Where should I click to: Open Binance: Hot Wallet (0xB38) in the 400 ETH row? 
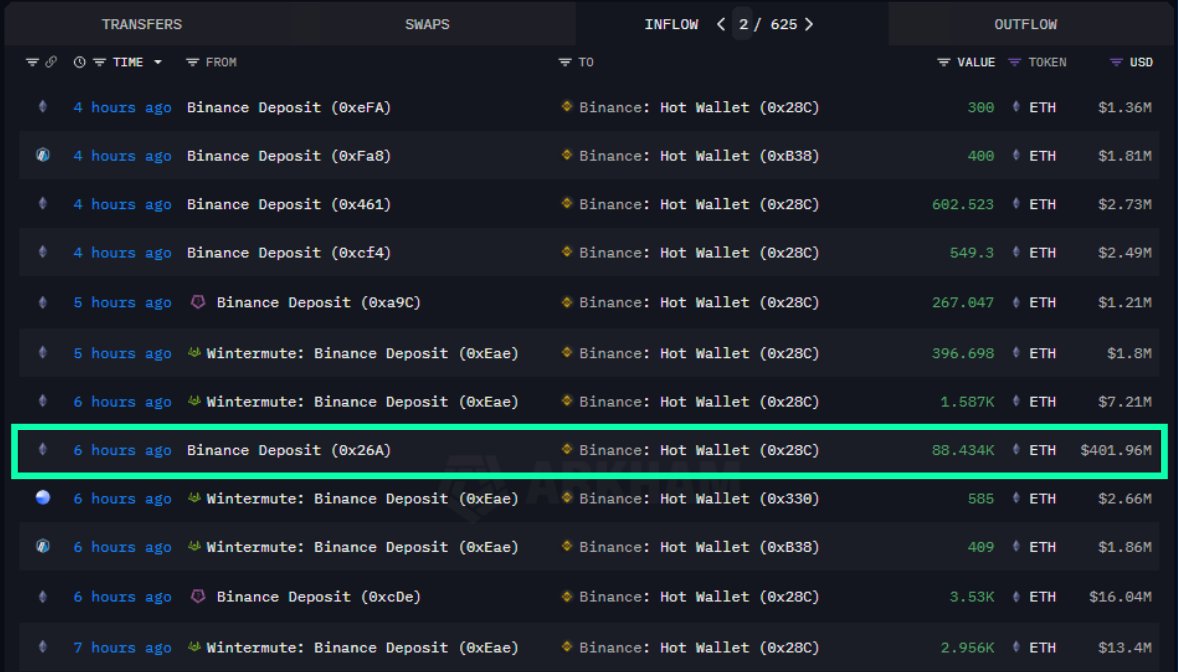coord(699,156)
